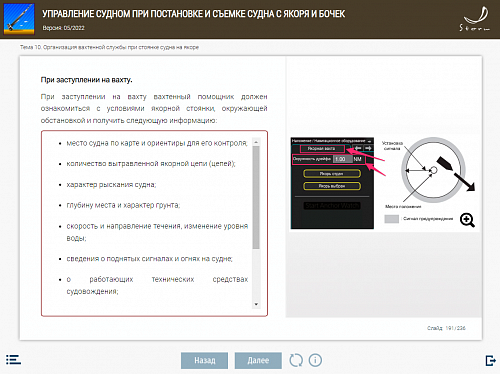The image size is (500, 374).
Task: Click the 1.00 drift circle value field
Action: 343,159
